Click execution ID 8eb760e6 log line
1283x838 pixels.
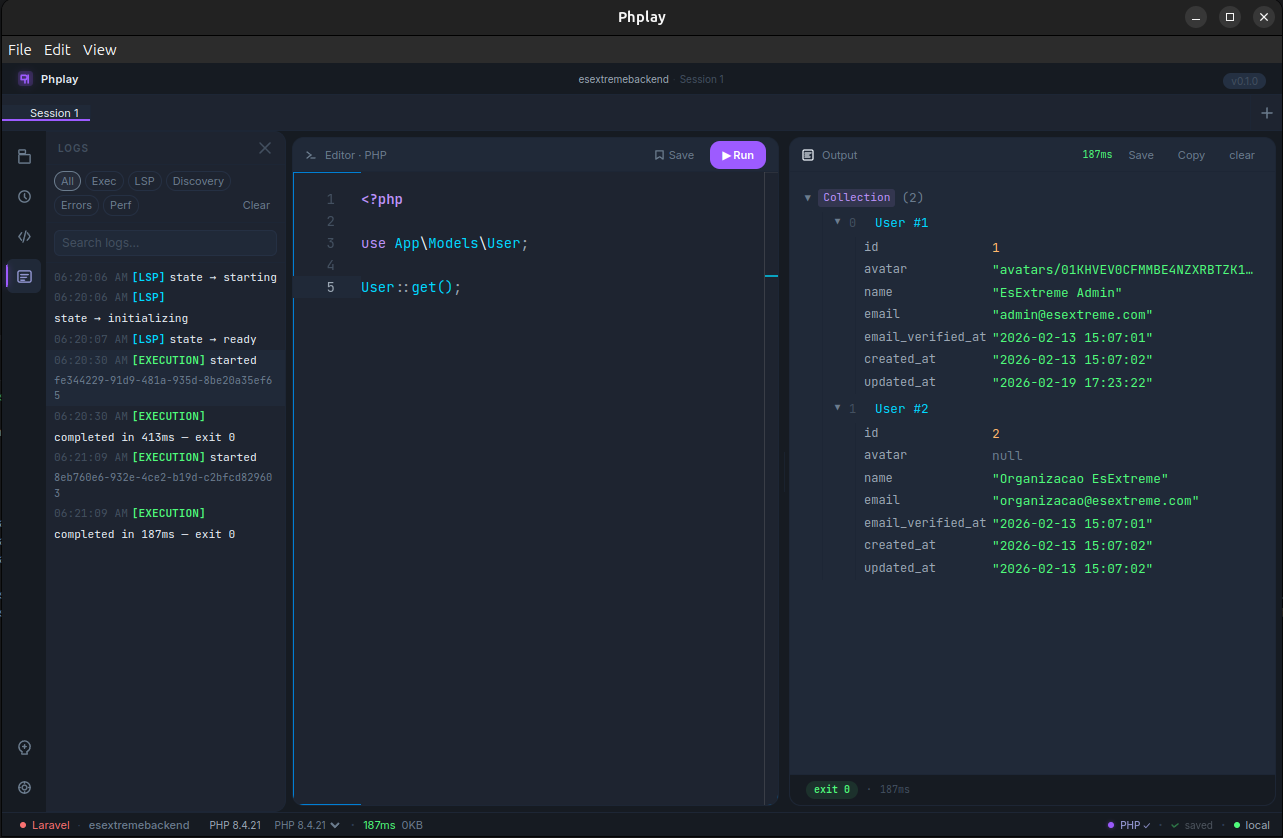click(163, 485)
